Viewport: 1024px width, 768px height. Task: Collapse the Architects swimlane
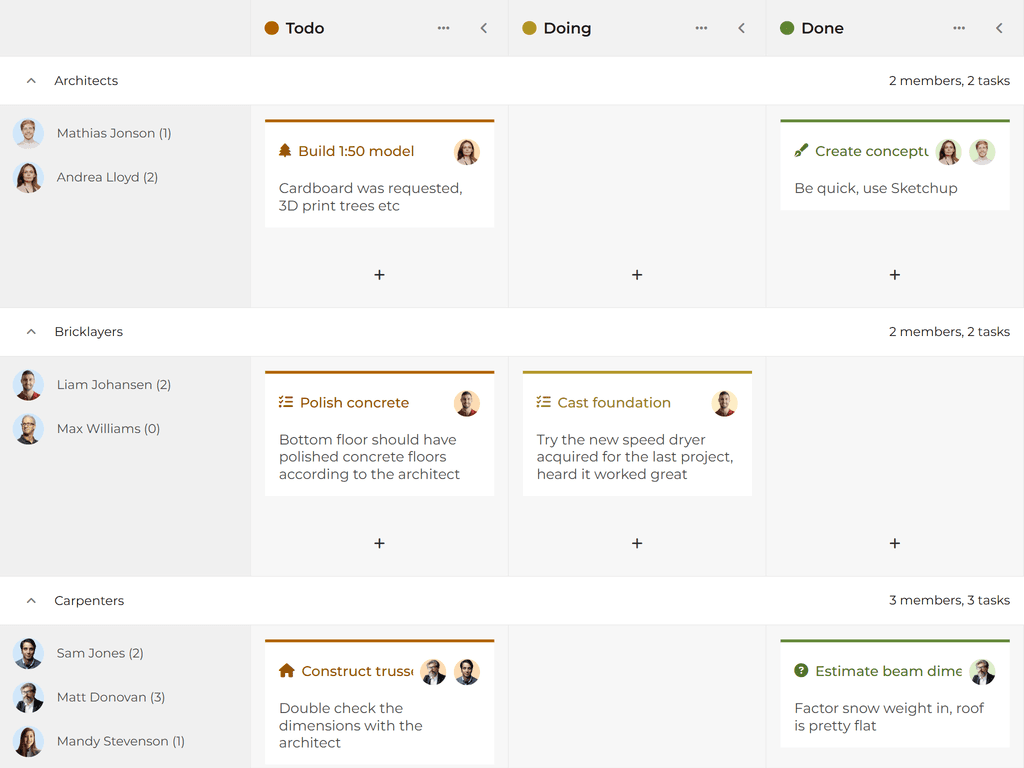tap(31, 81)
